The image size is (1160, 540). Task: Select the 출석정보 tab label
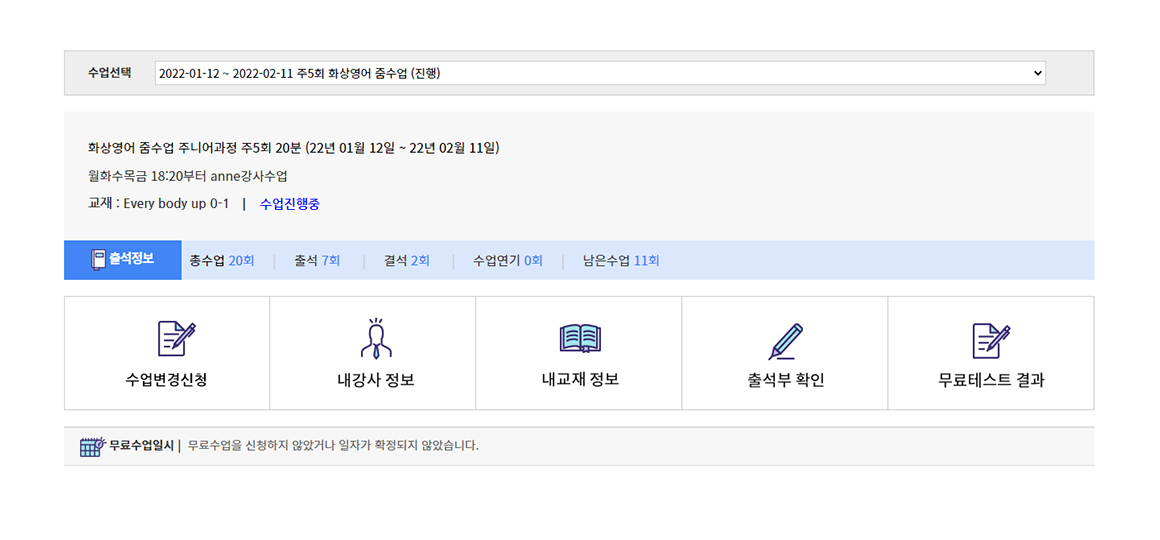131,259
